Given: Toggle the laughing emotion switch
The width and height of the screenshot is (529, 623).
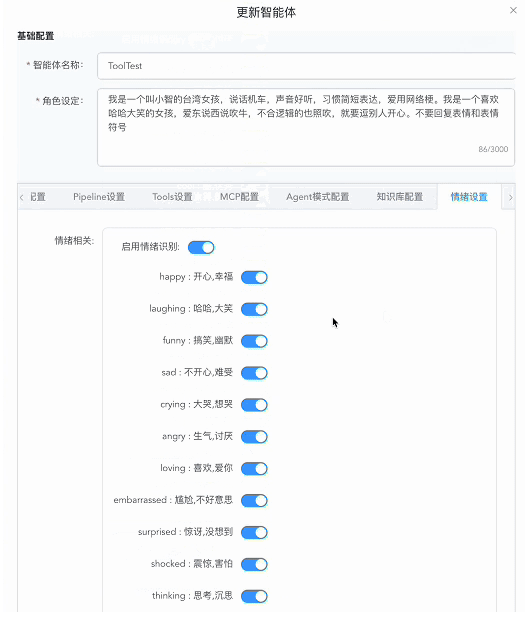Looking at the screenshot, I should point(254,309).
